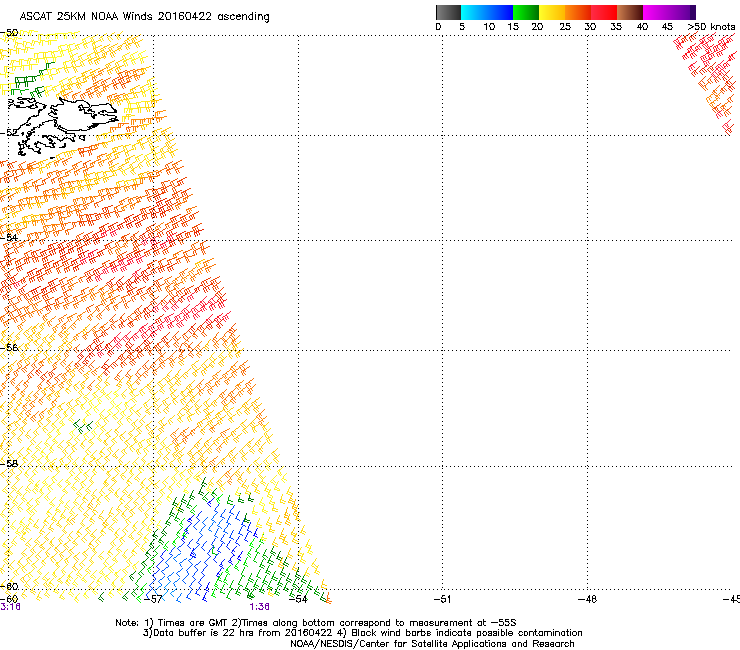Click the red 30-35 knots legend color segment

604,12
